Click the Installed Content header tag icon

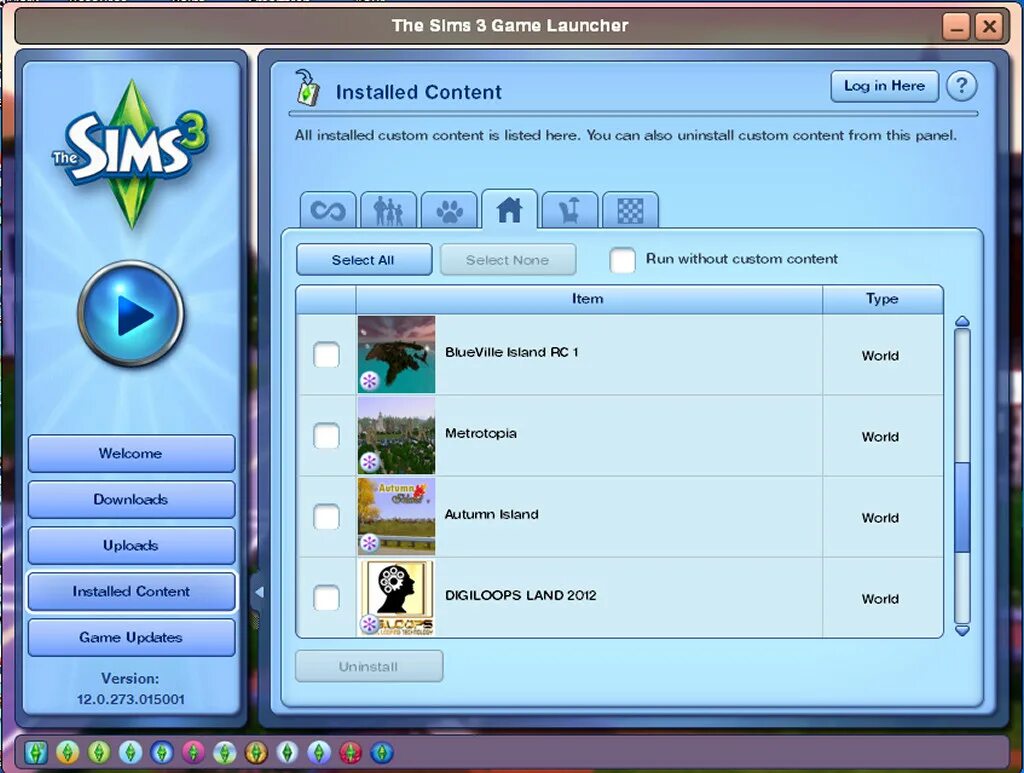[x=306, y=88]
